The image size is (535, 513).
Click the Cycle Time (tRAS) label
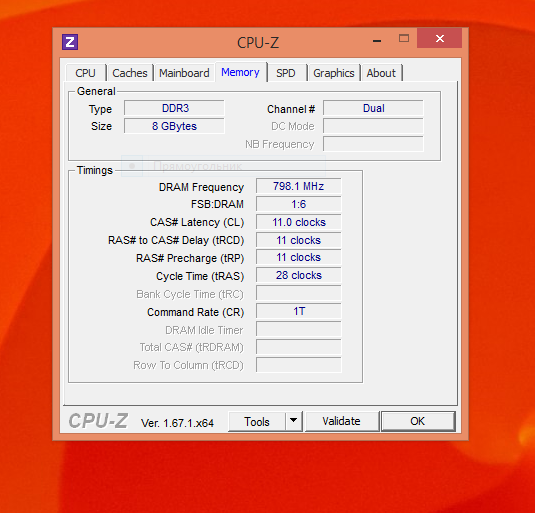(200, 276)
